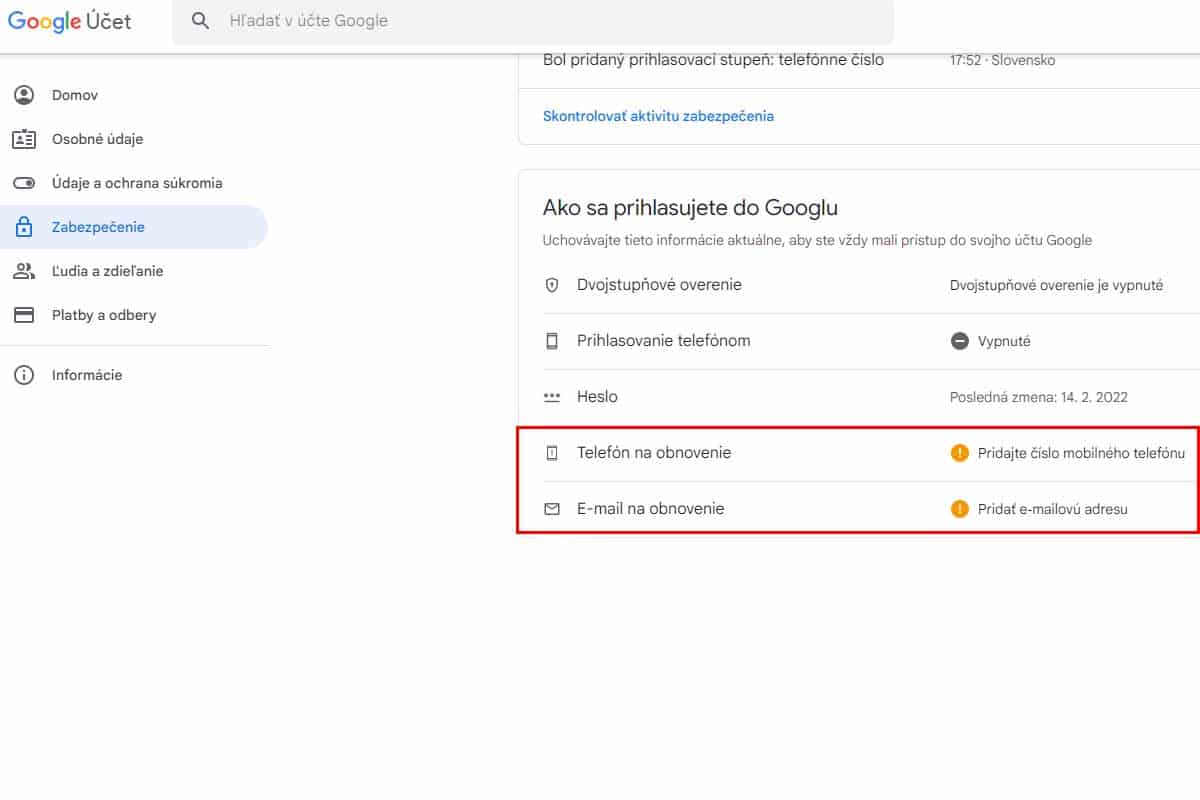Click the Domov person icon in sidebar
Image resolution: width=1200 pixels, height=800 pixels.
tap(24, 95)
